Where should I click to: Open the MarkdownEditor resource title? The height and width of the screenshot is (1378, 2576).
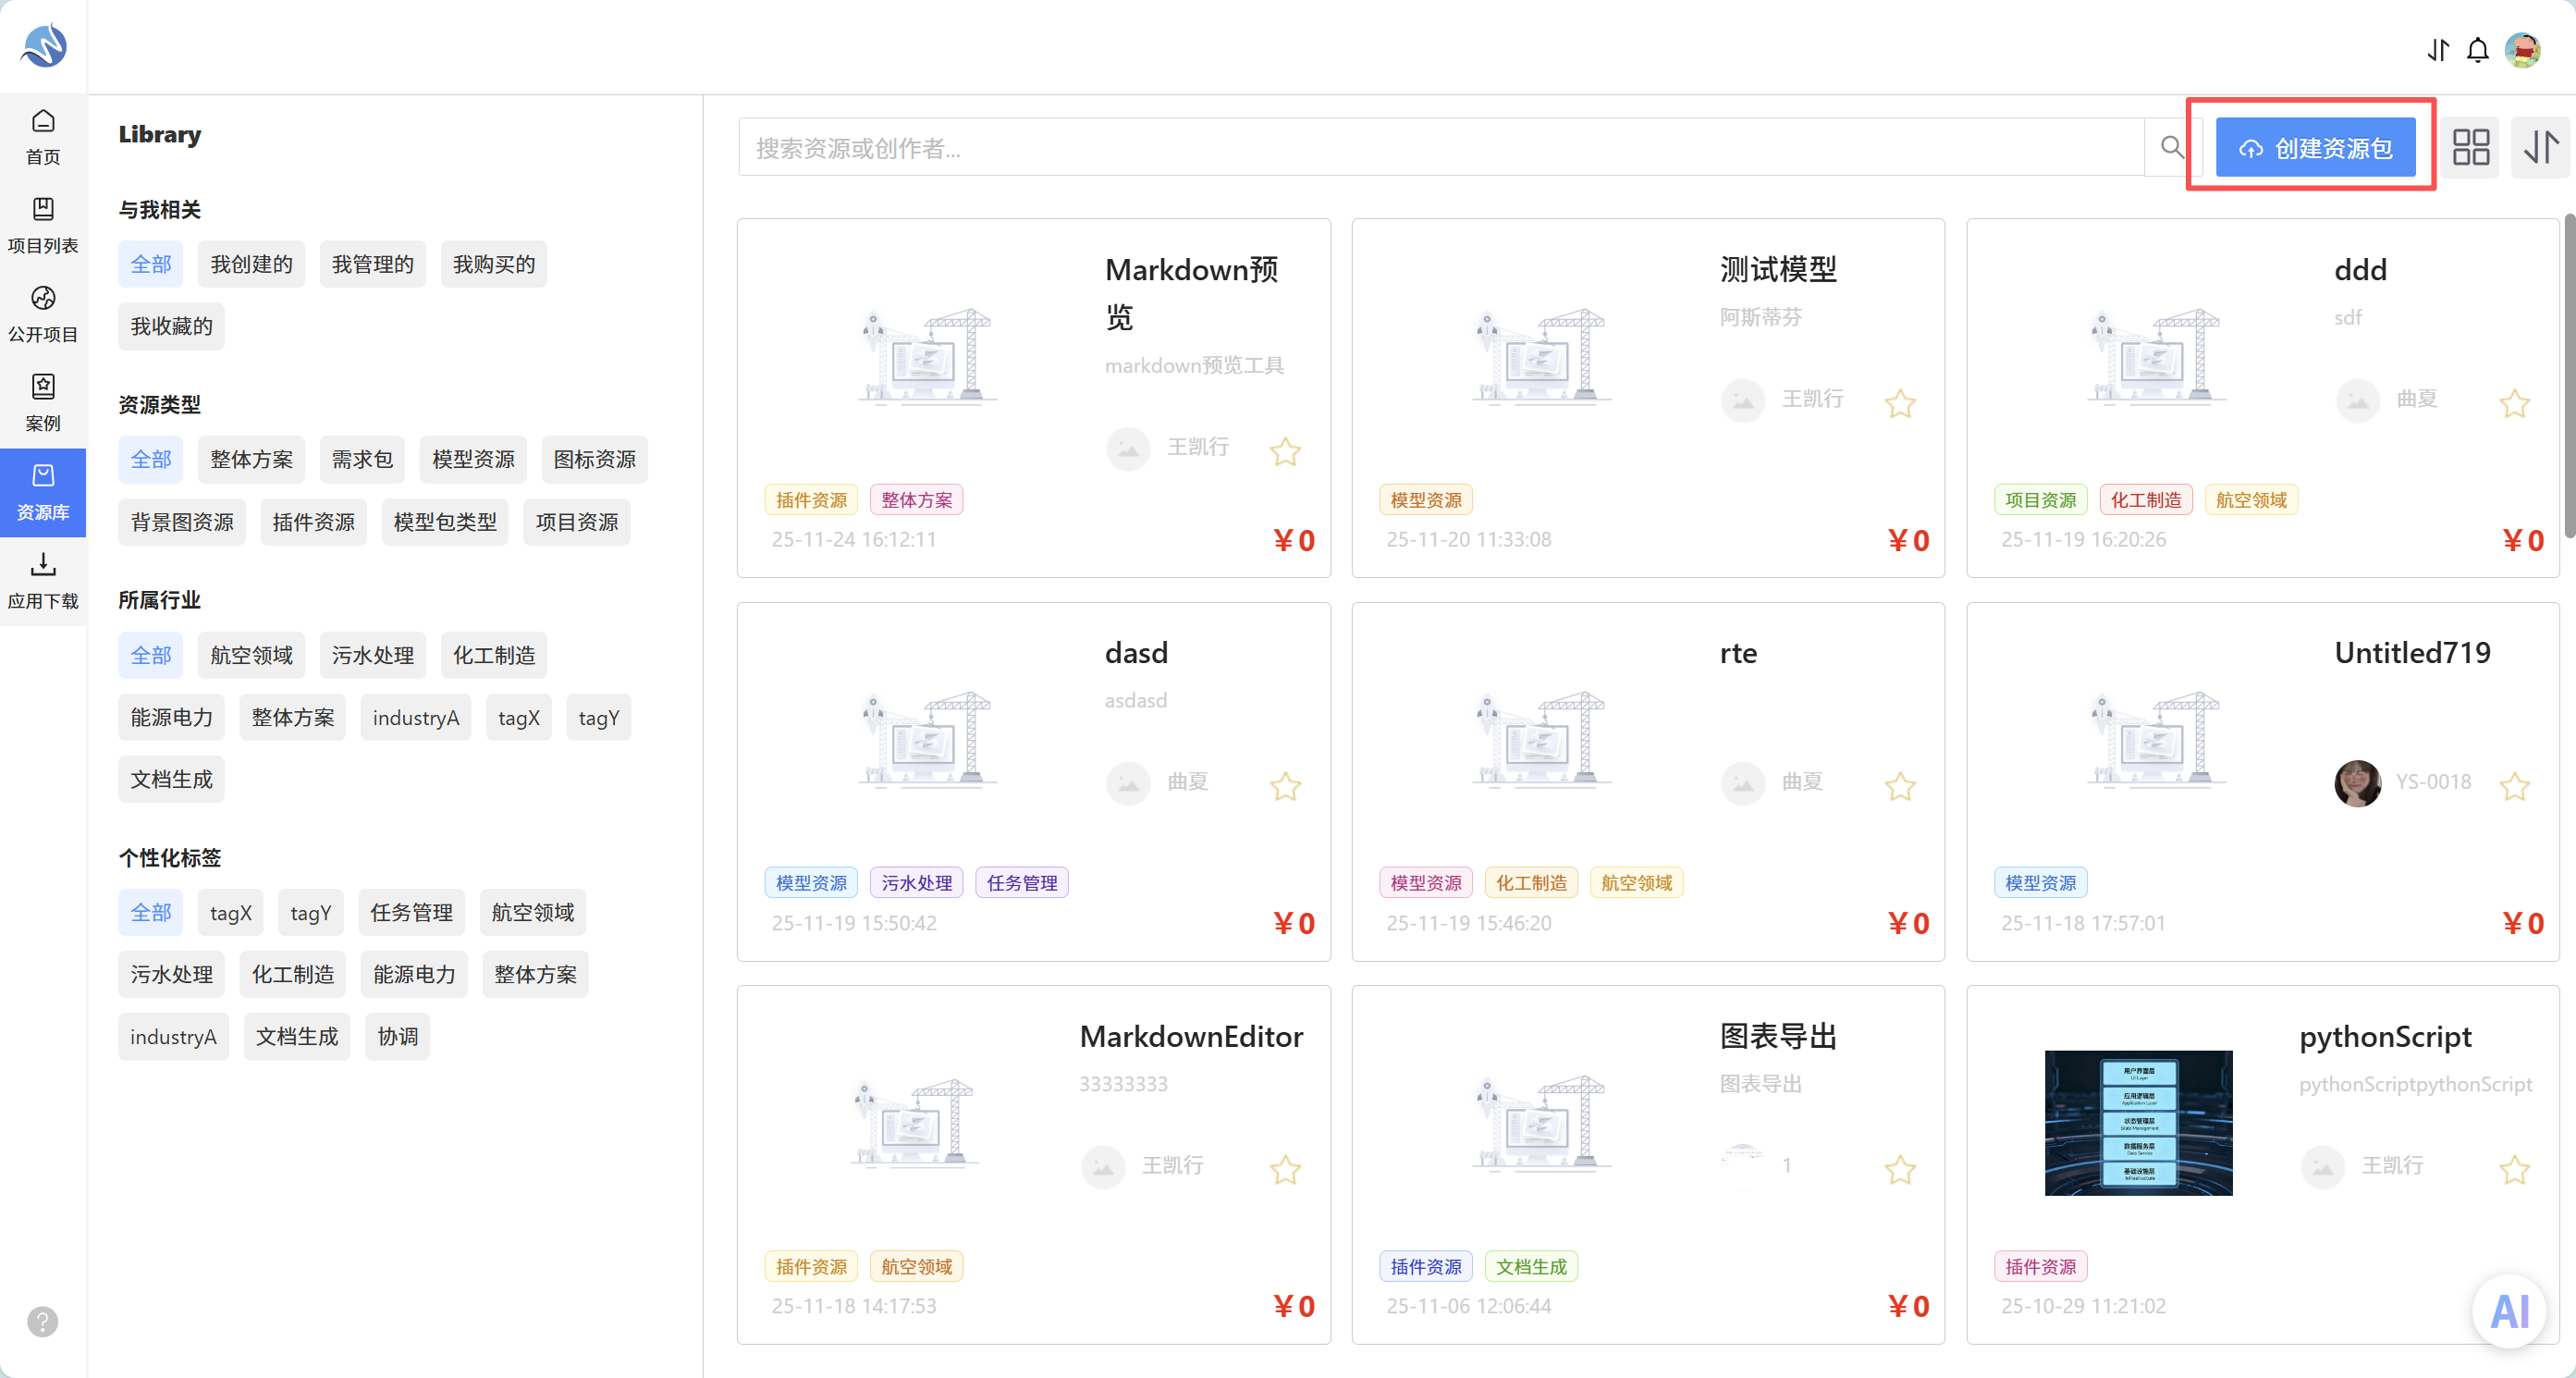[1191, 1037]
